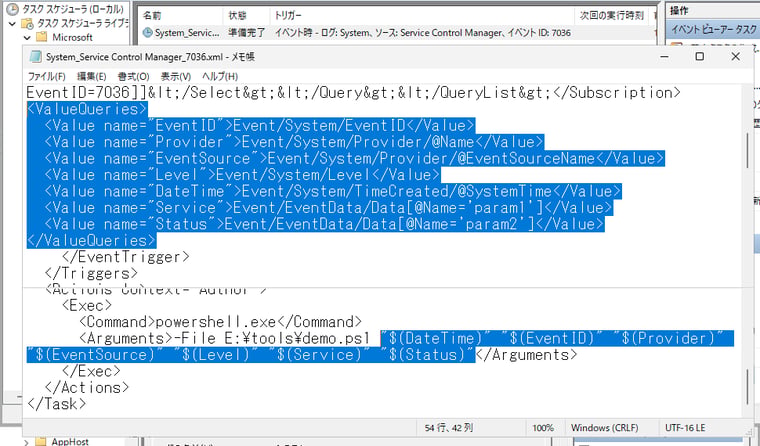Select タスク スケジューラ (ローカル) root node

pyautogui.click(x=72, y=9)
